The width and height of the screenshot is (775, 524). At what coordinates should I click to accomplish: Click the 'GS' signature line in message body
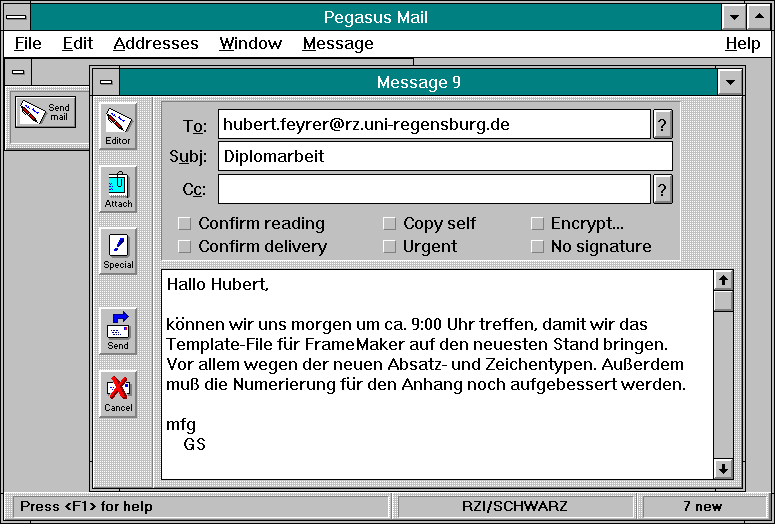point(194,444)
